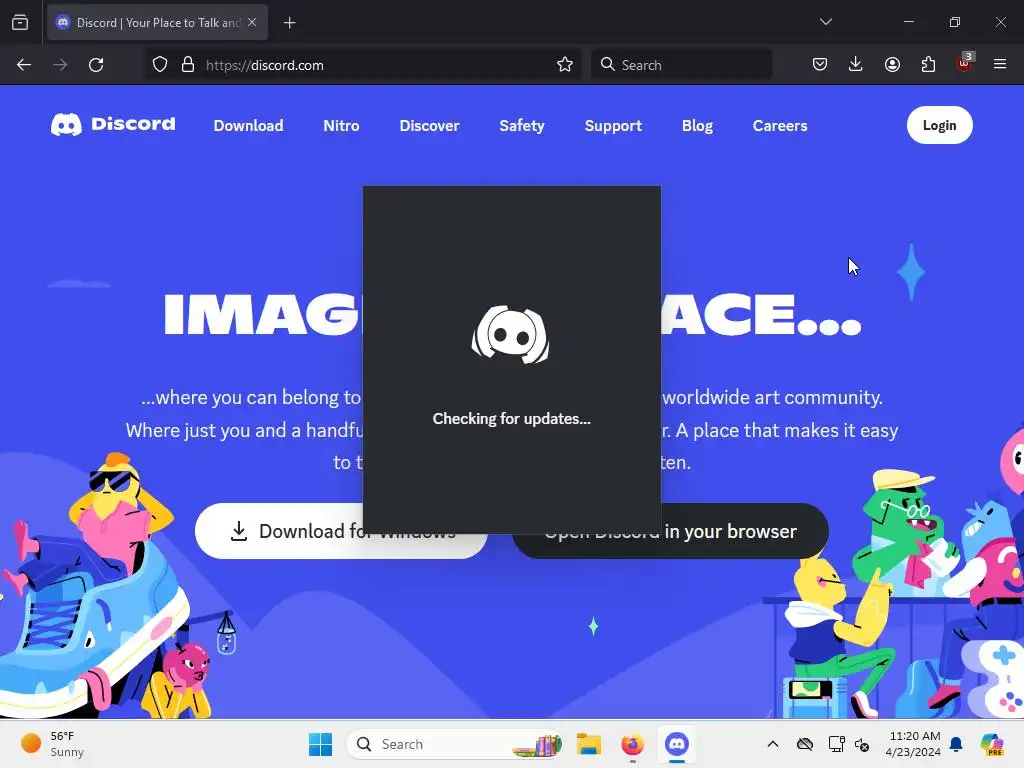Click the Firefox taskbar icon
Screen dimensions: 1024x768
click(x=632, y=744)
